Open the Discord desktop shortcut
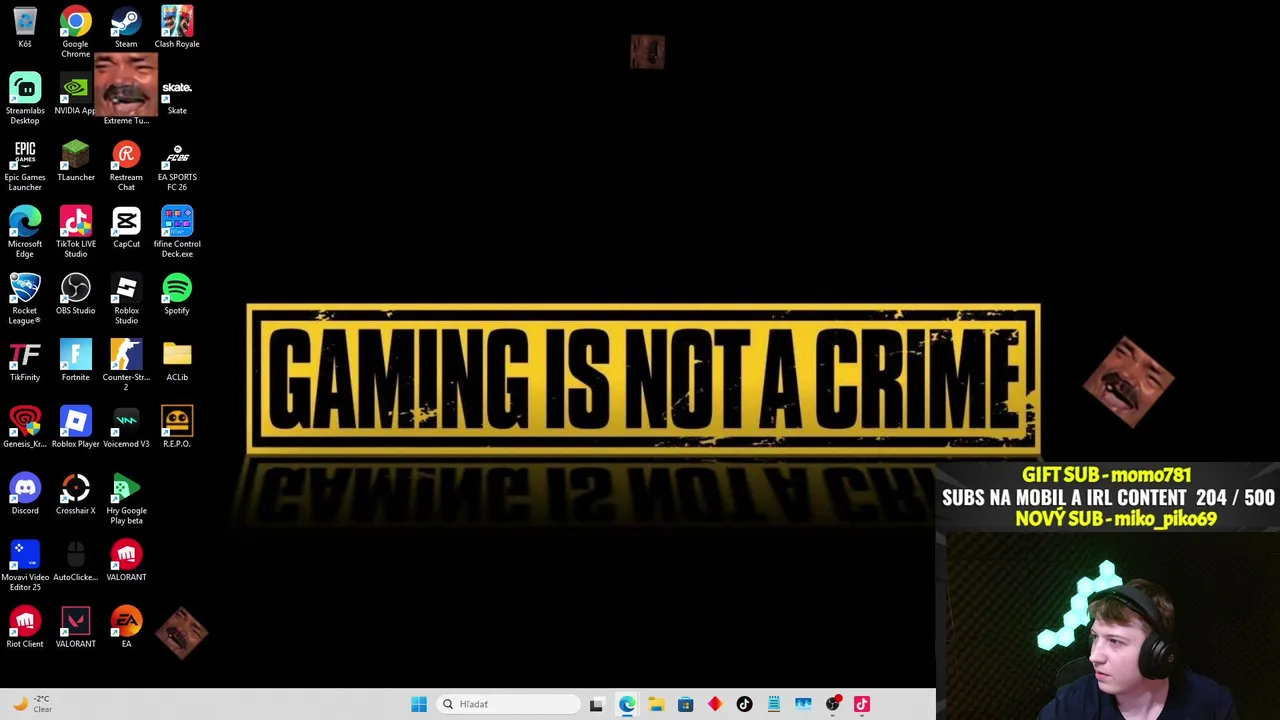 (25, 495)
